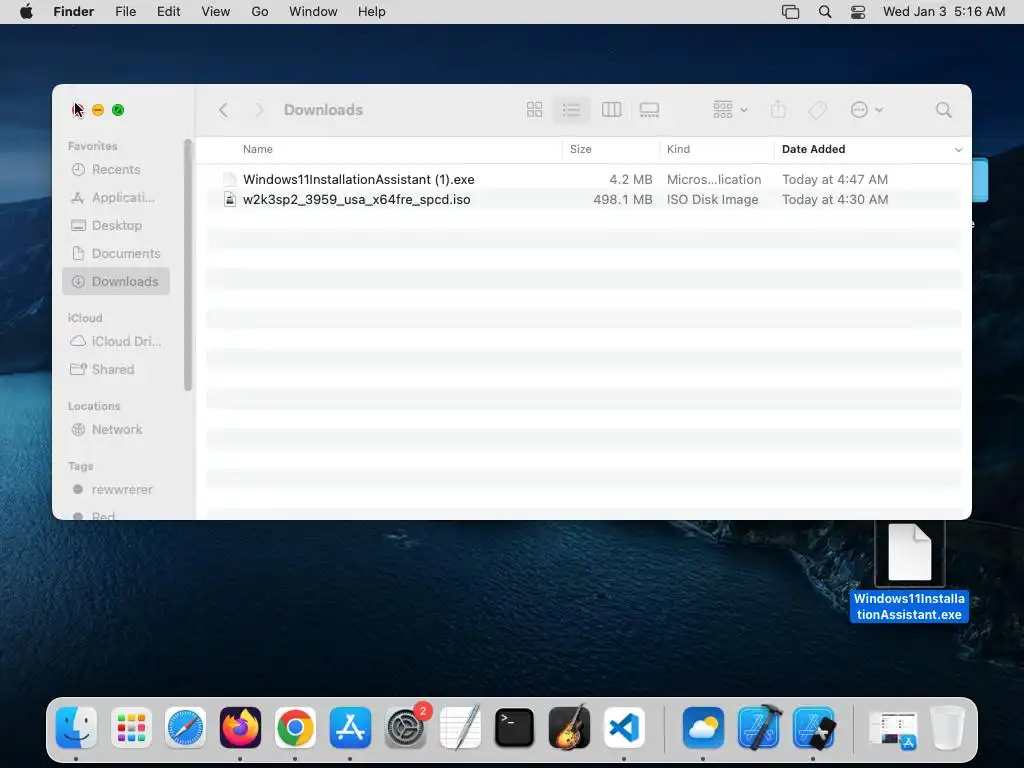Image resolution: width=1024 pixels, height=768 pixels.
Task: Launch Xcode from the Dock
Action: pos(758,727)
